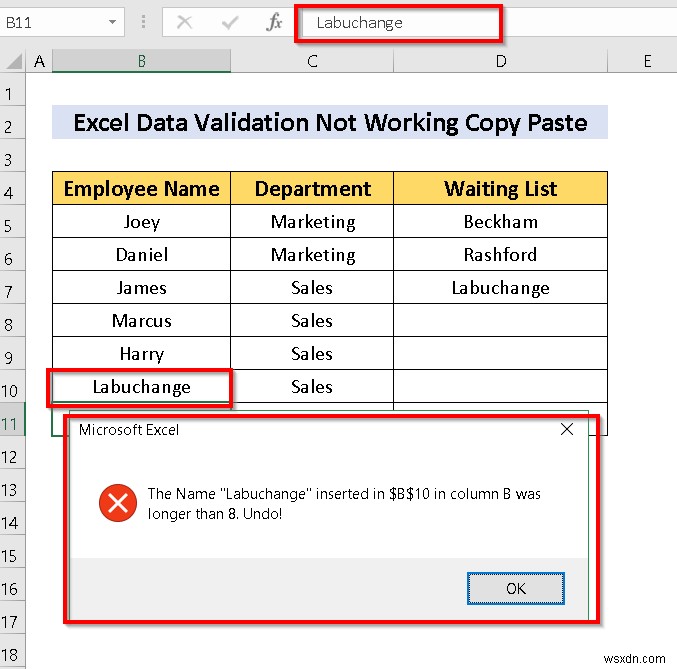
Task: Select column C header
Action: tap(312, 61)
